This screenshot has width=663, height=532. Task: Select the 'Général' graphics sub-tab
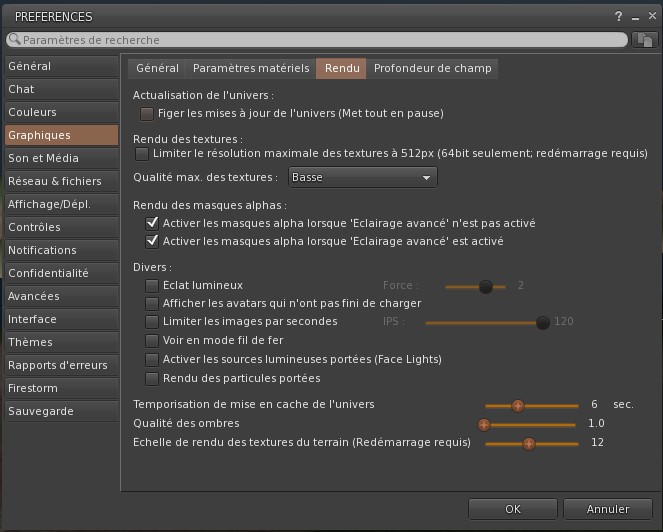[157, 68]
